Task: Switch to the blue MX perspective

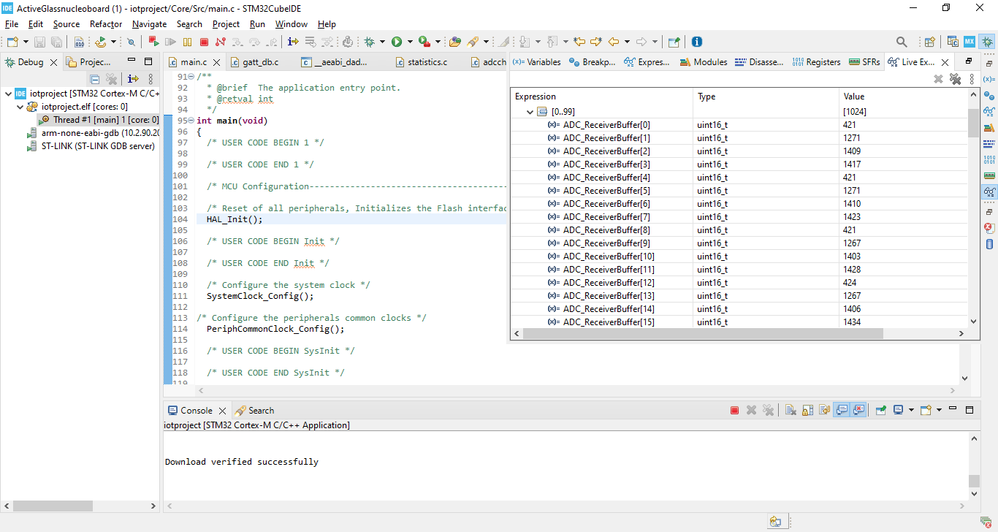Action: point(969,42)
